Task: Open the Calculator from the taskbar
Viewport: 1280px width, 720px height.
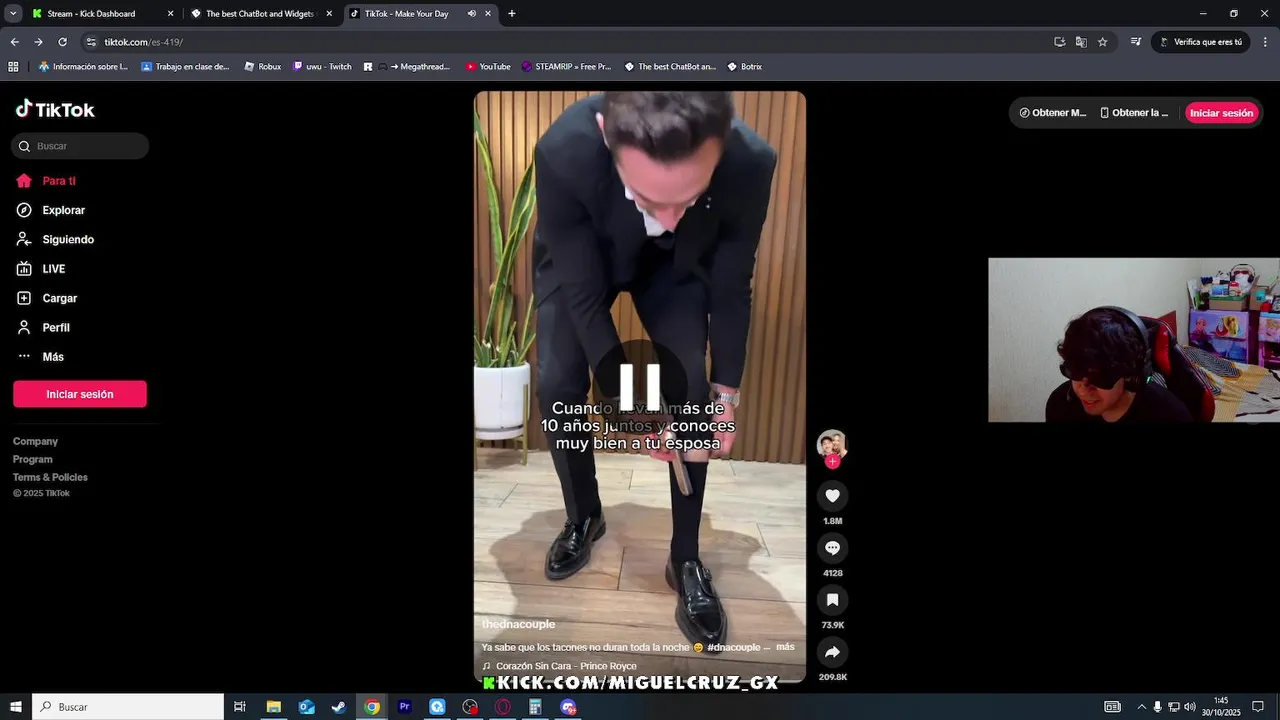Action: (536, 707)
